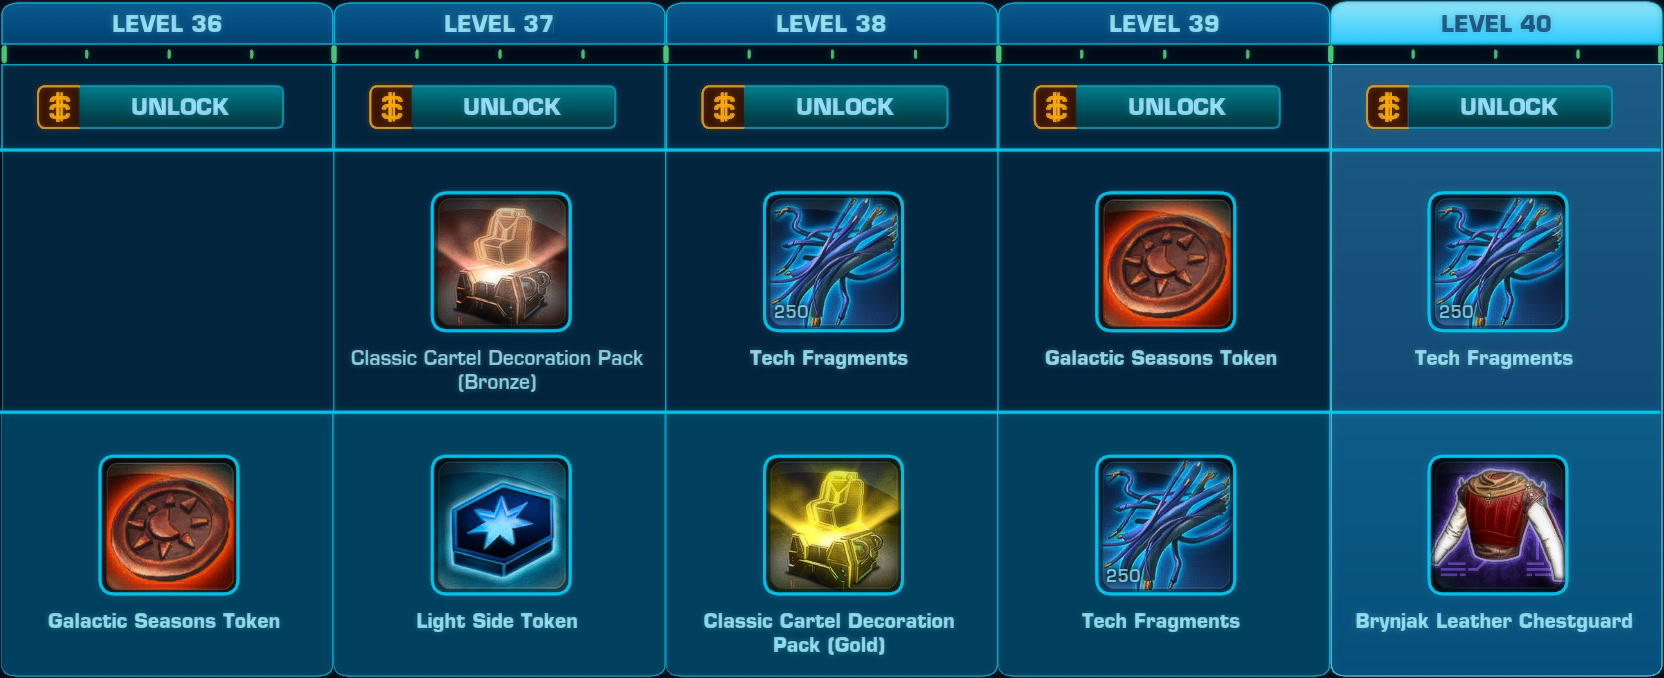The image size is (1664, 678).
Task: Click the empty Level 36 top reward slot
Action: click(x=167, y=281)
